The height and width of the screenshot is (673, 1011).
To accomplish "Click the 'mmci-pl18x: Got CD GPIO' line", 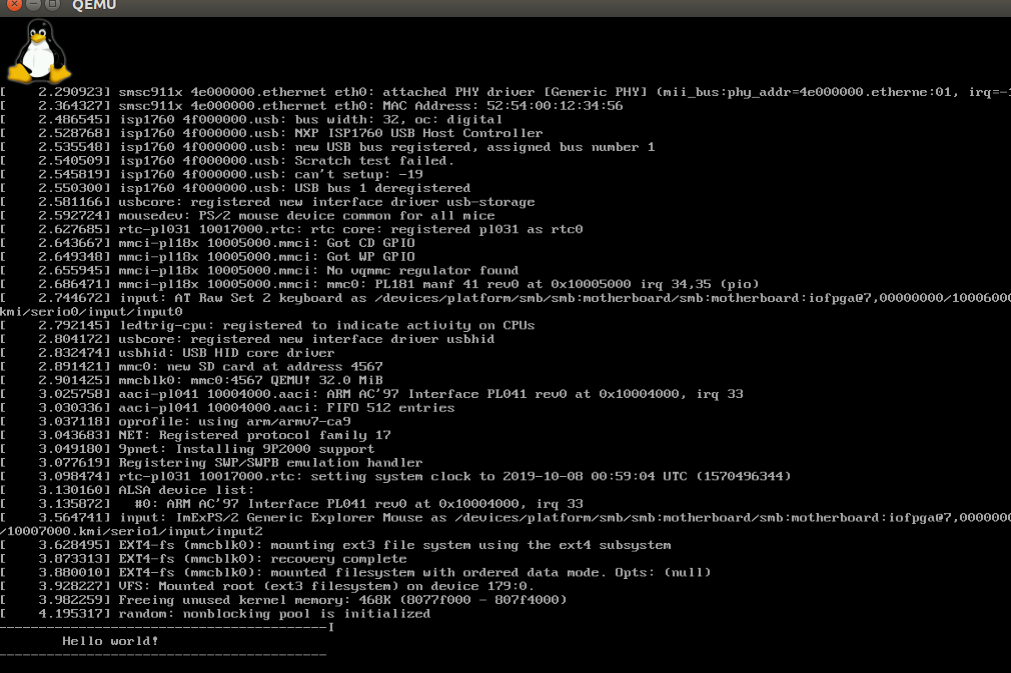I will click(x=208, y=243).
